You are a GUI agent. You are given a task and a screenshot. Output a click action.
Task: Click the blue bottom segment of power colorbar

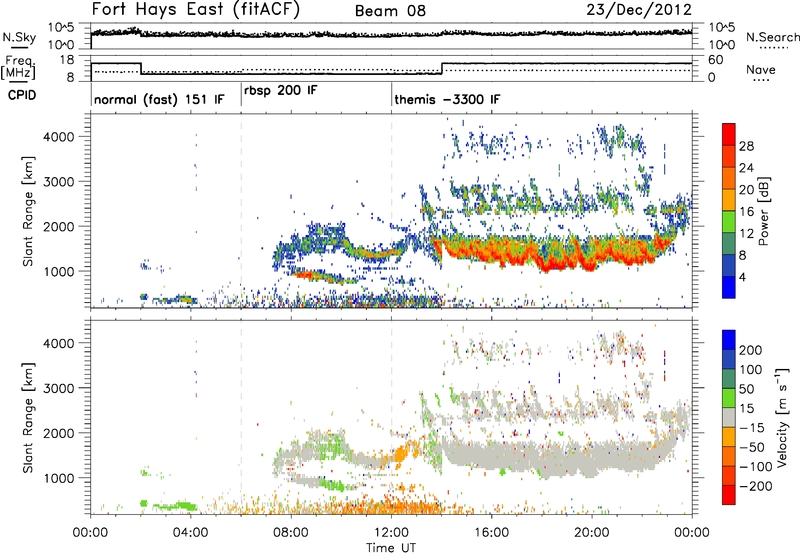[729, 287]
